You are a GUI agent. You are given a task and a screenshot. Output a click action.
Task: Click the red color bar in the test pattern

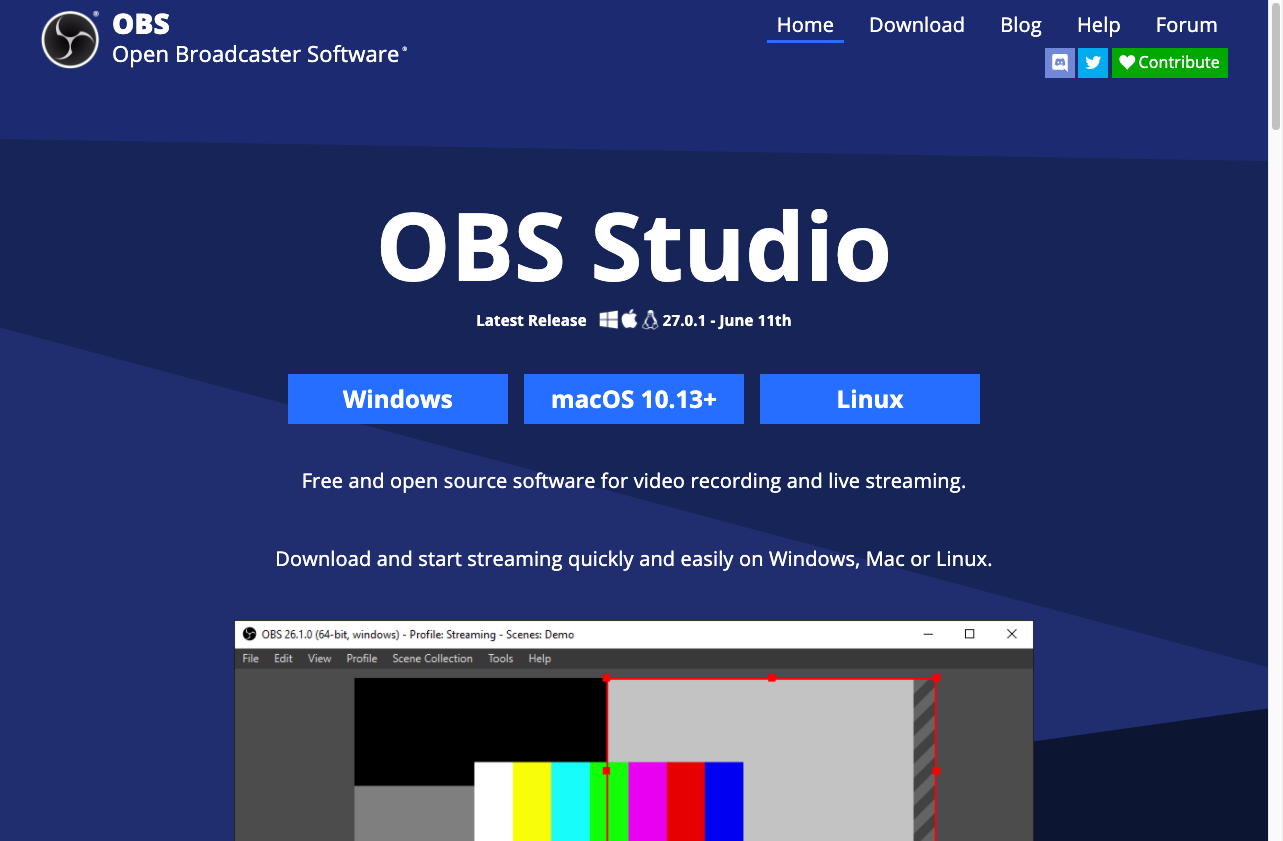pyautogui.click(x=686, y=801)
